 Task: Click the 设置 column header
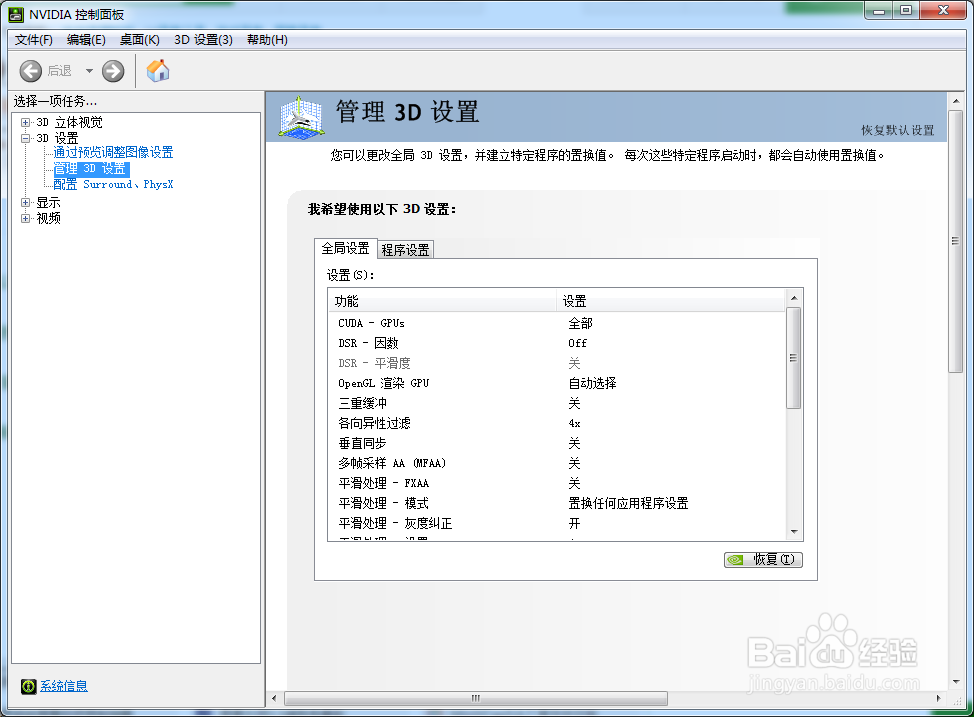[671, 301]
